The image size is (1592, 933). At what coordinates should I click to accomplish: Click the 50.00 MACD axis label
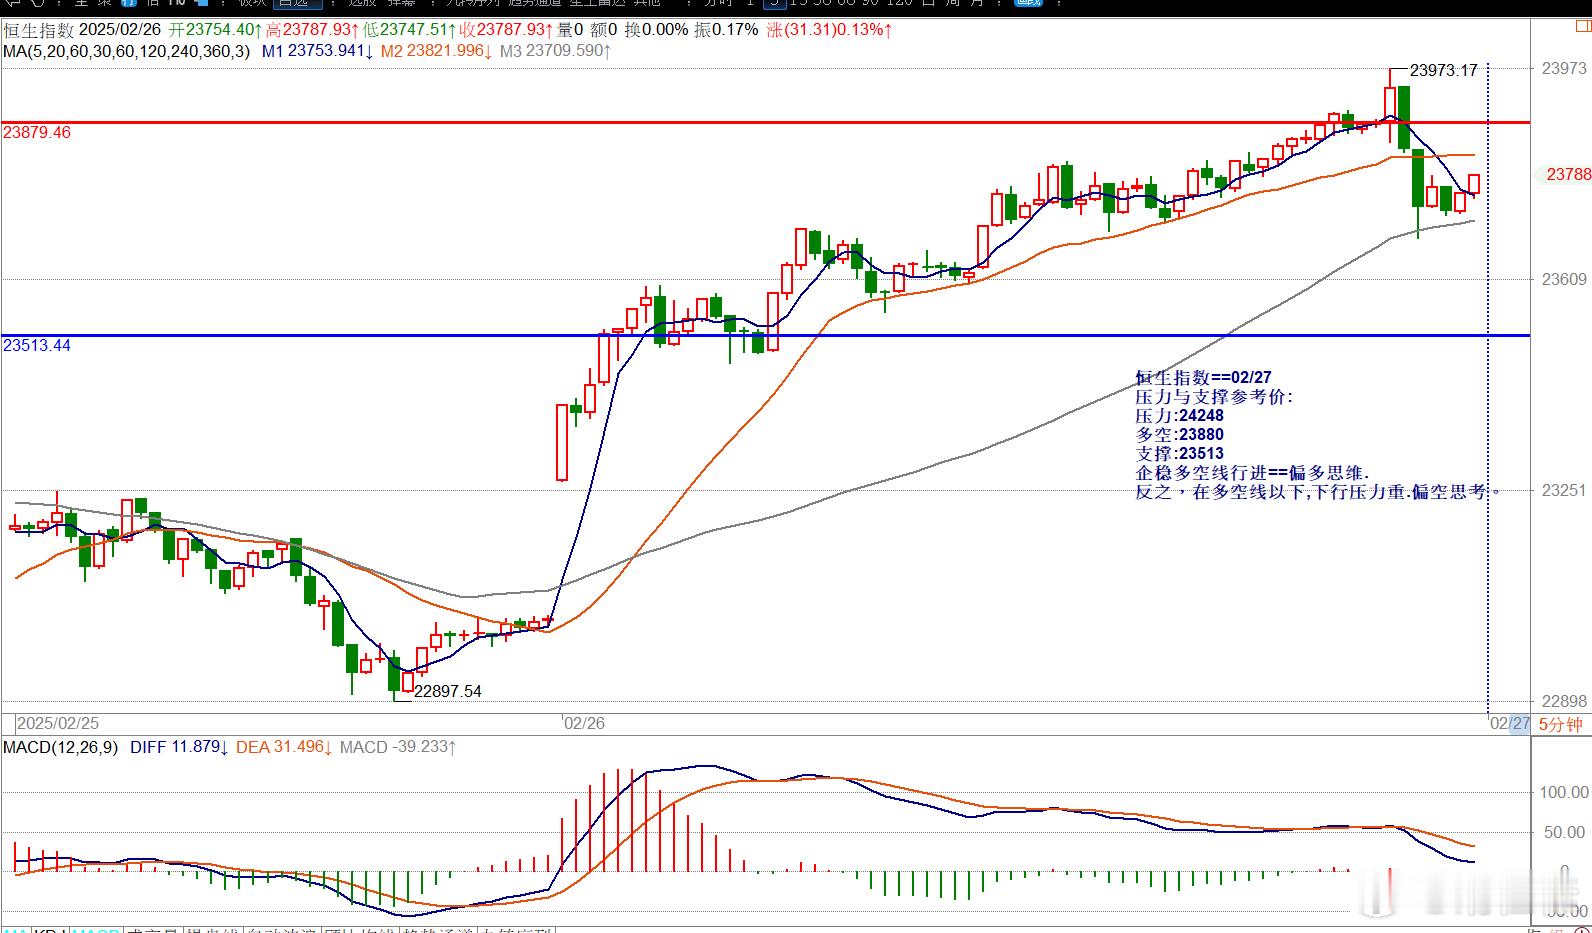(1567, 832)
